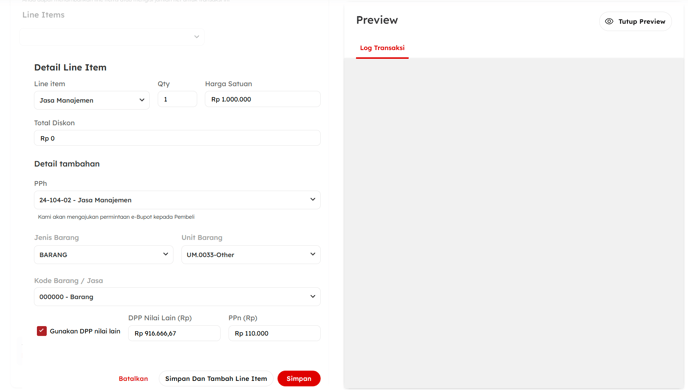Image resolution: width=688 pixels, height=390 pixels.
Task: Uncheck Gunakan DPP nilai lain checkbox
Action: pyautogui.click(x=42, y=331)
